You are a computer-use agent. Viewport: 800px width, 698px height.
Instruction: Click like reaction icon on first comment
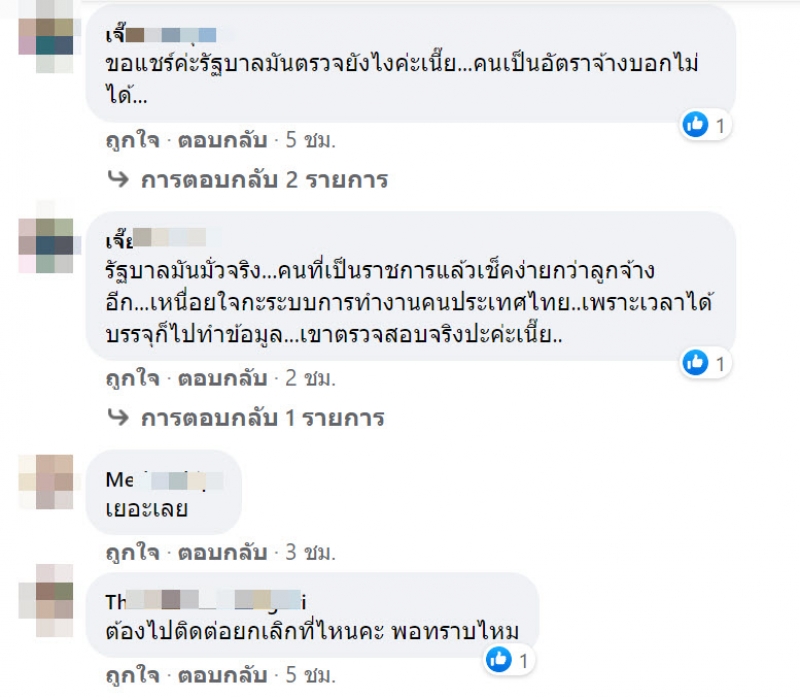(695, 124)
